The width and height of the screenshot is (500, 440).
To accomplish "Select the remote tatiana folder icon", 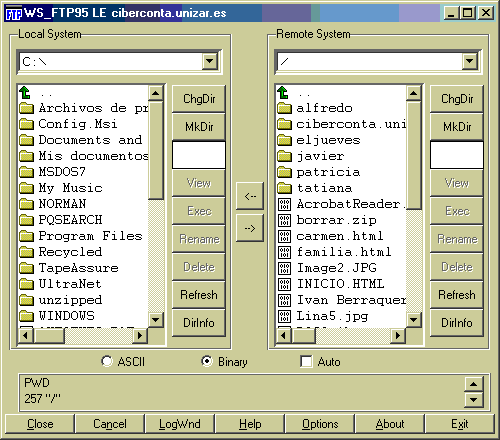I will [x=284, y=188].
